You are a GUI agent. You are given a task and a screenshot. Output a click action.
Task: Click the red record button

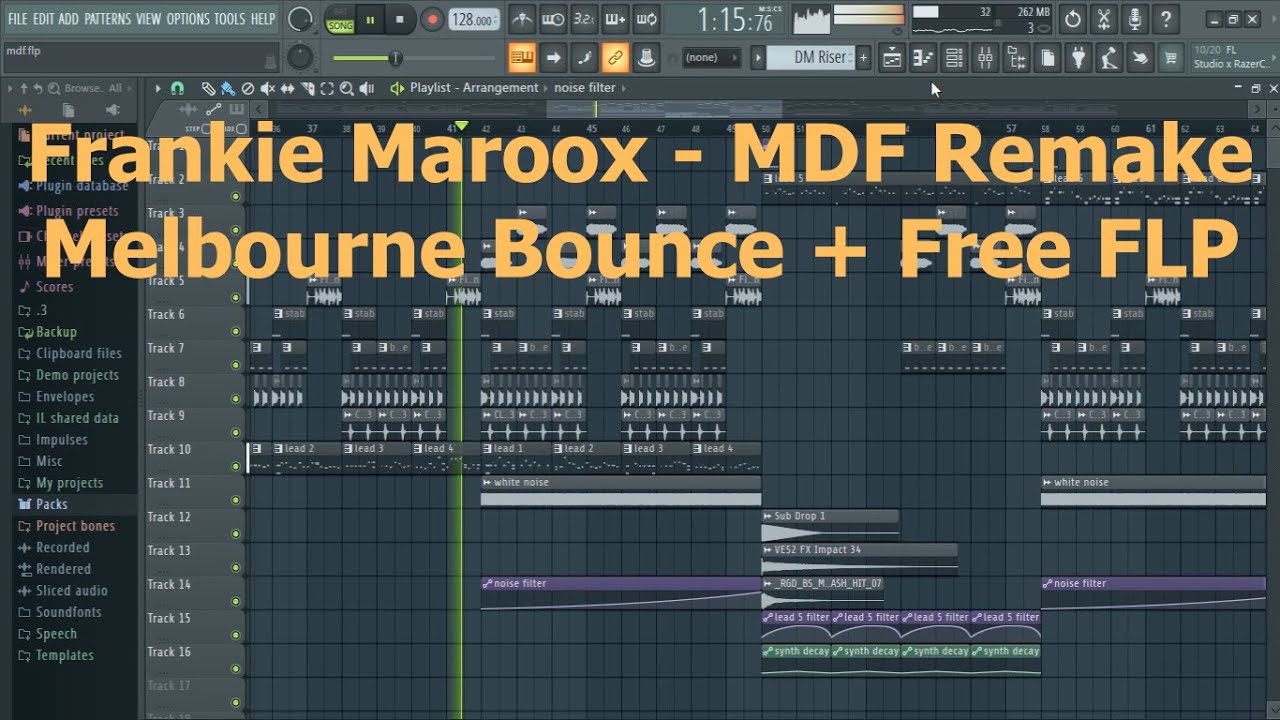[x=432, y=19]
